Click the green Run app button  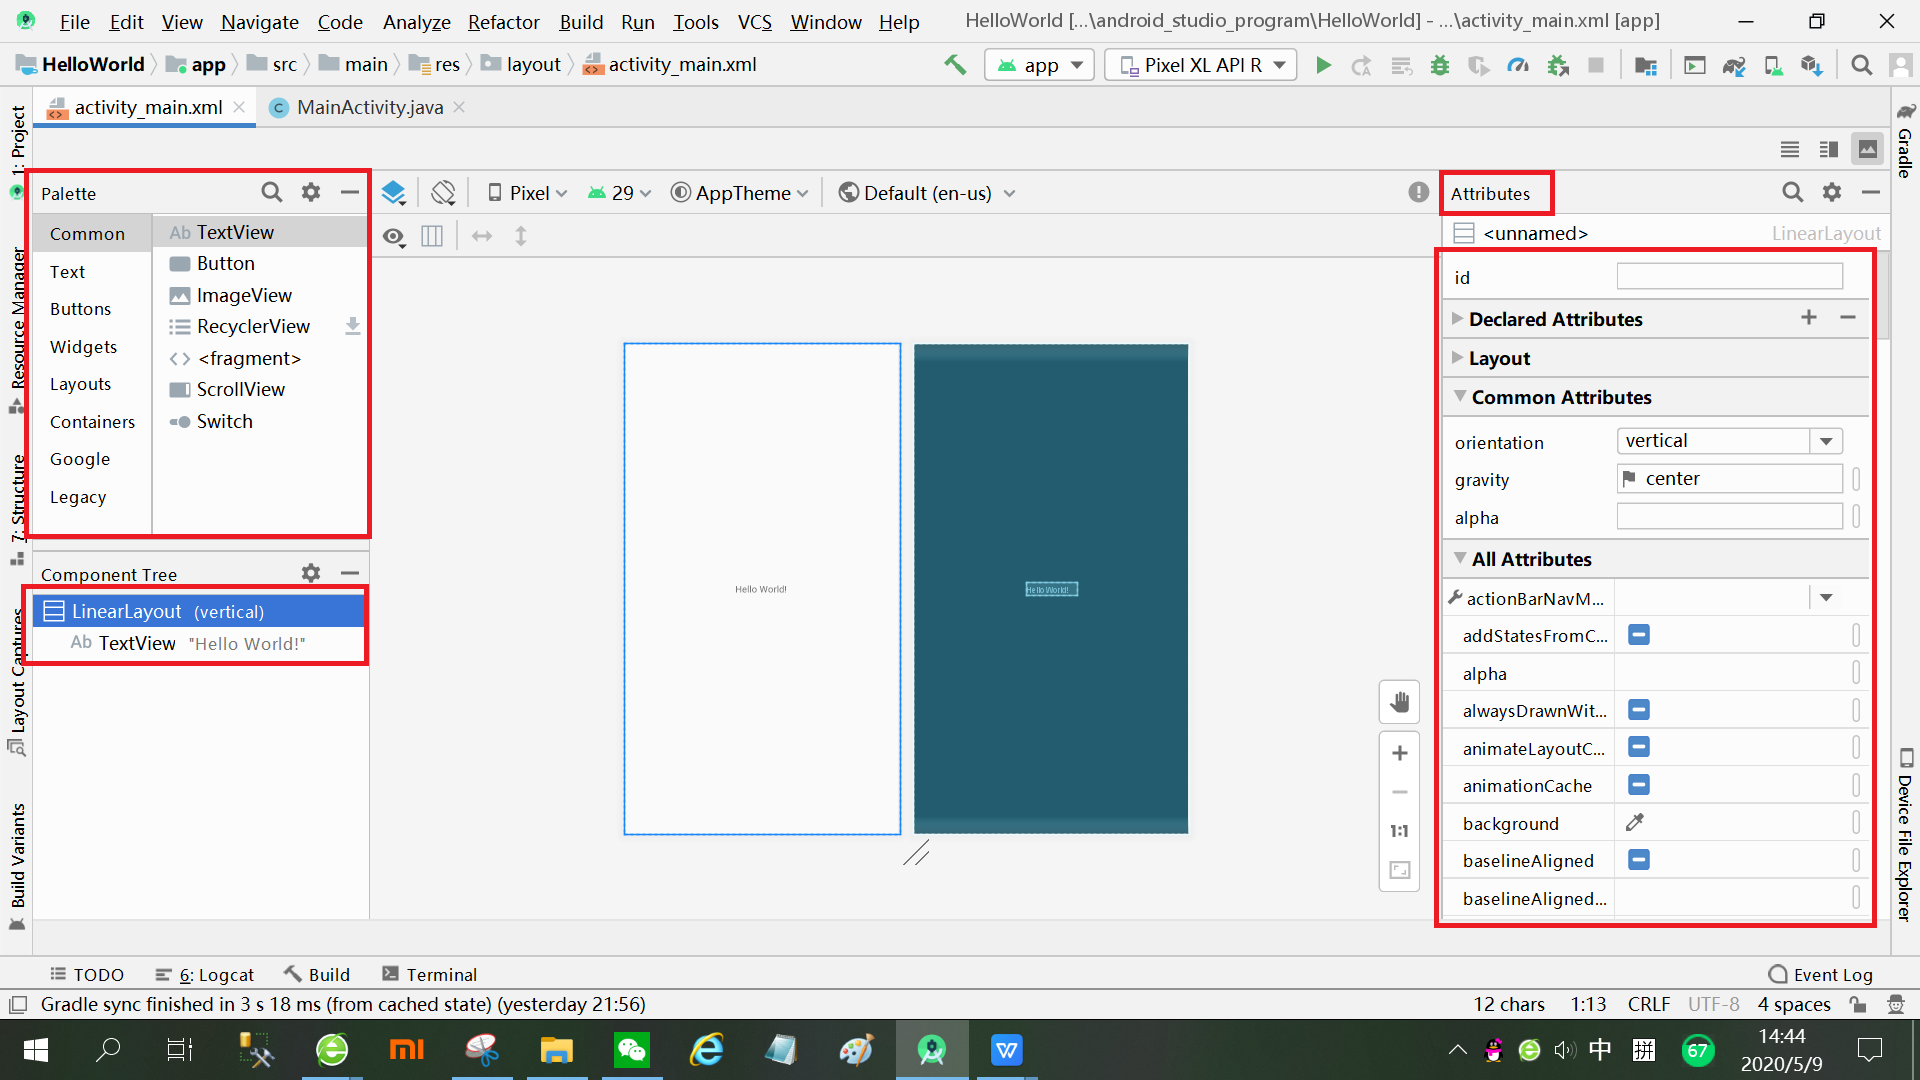1323,65
